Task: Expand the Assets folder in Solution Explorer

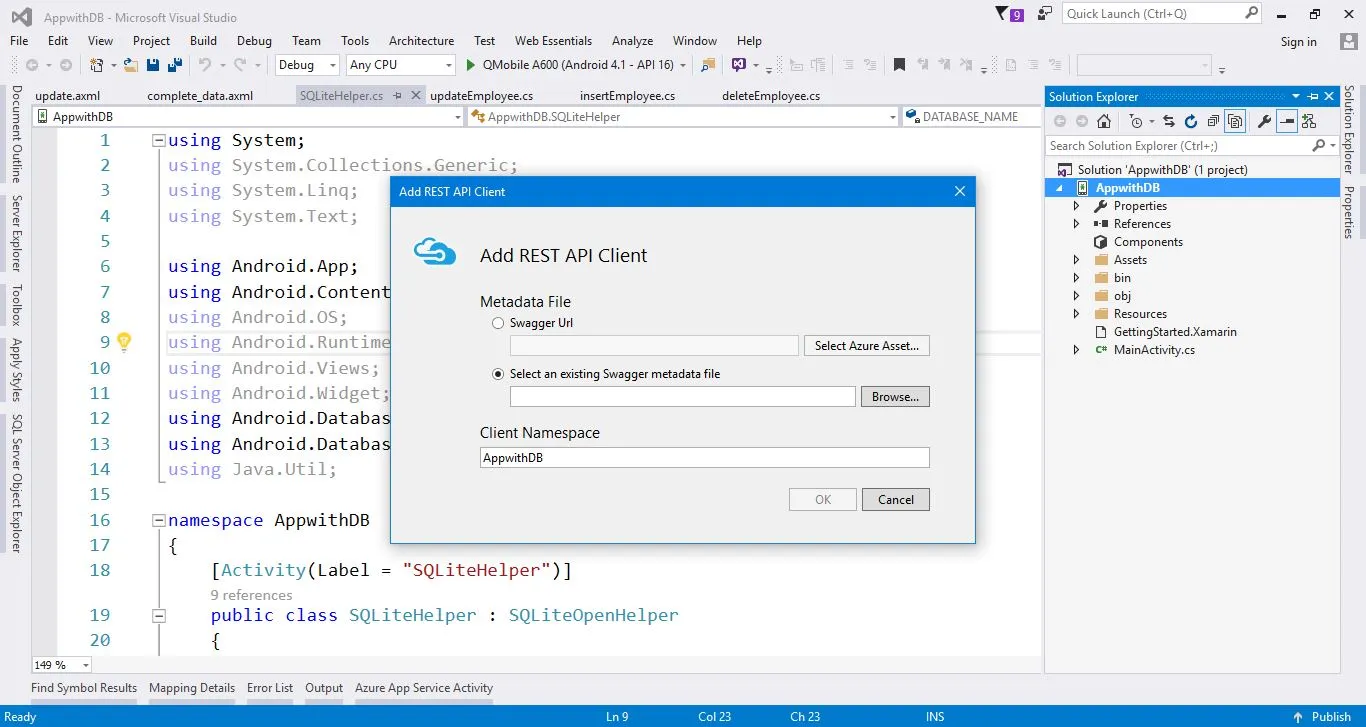Action: [x=1076, y=260]
